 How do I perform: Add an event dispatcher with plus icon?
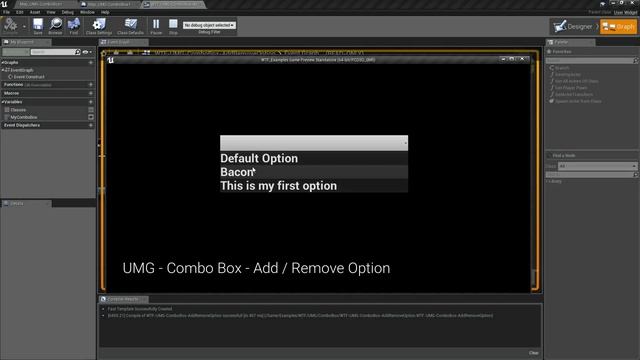point(91,125)
